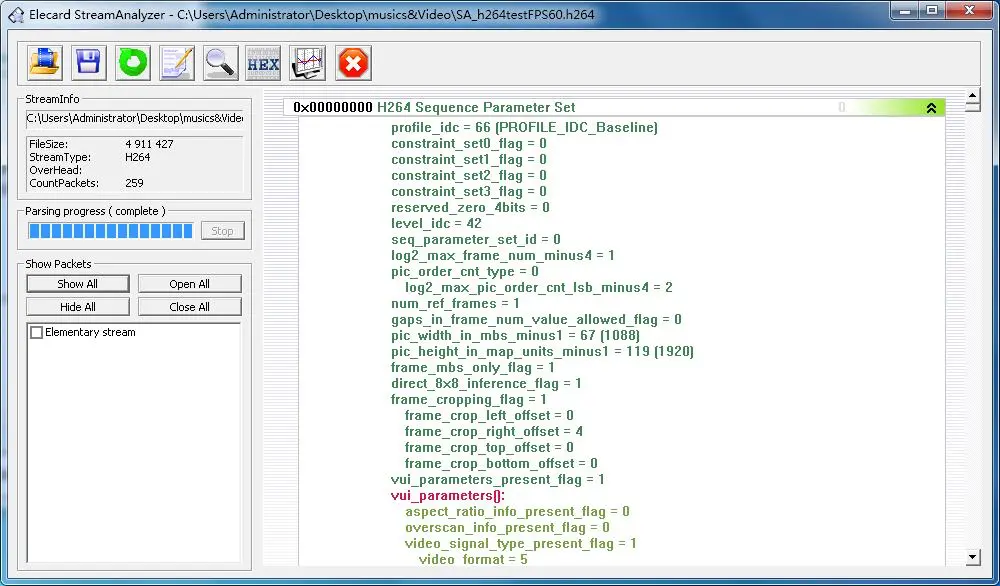Select the constraint_set3_flag = 0 line

tap(469, 191)
